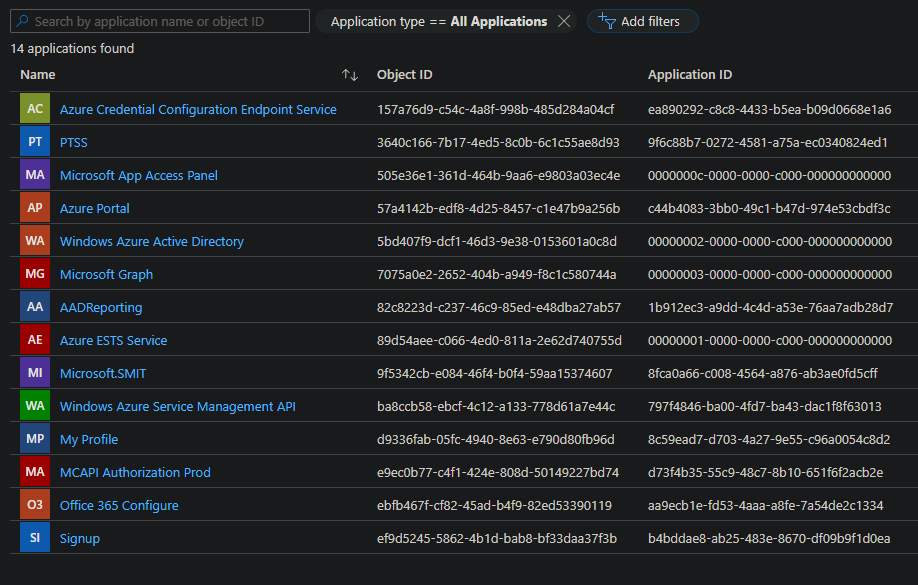Click the AE icon beside Azure ESTS Service

pos(35,340)
